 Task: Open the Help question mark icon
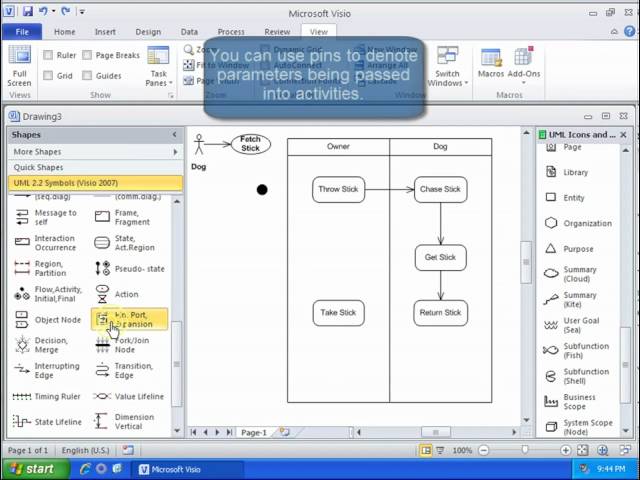(x=630, y=31)
